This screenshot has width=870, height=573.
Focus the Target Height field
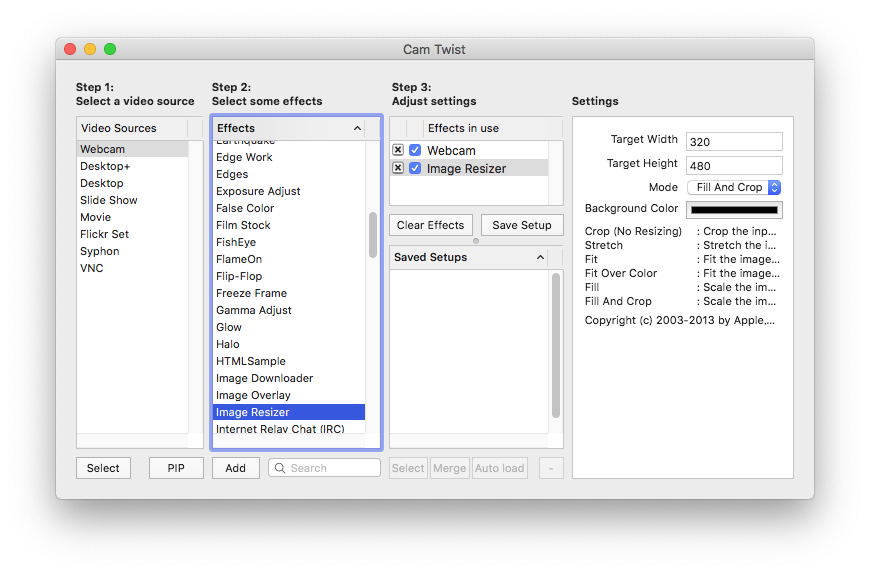[734, 165]
